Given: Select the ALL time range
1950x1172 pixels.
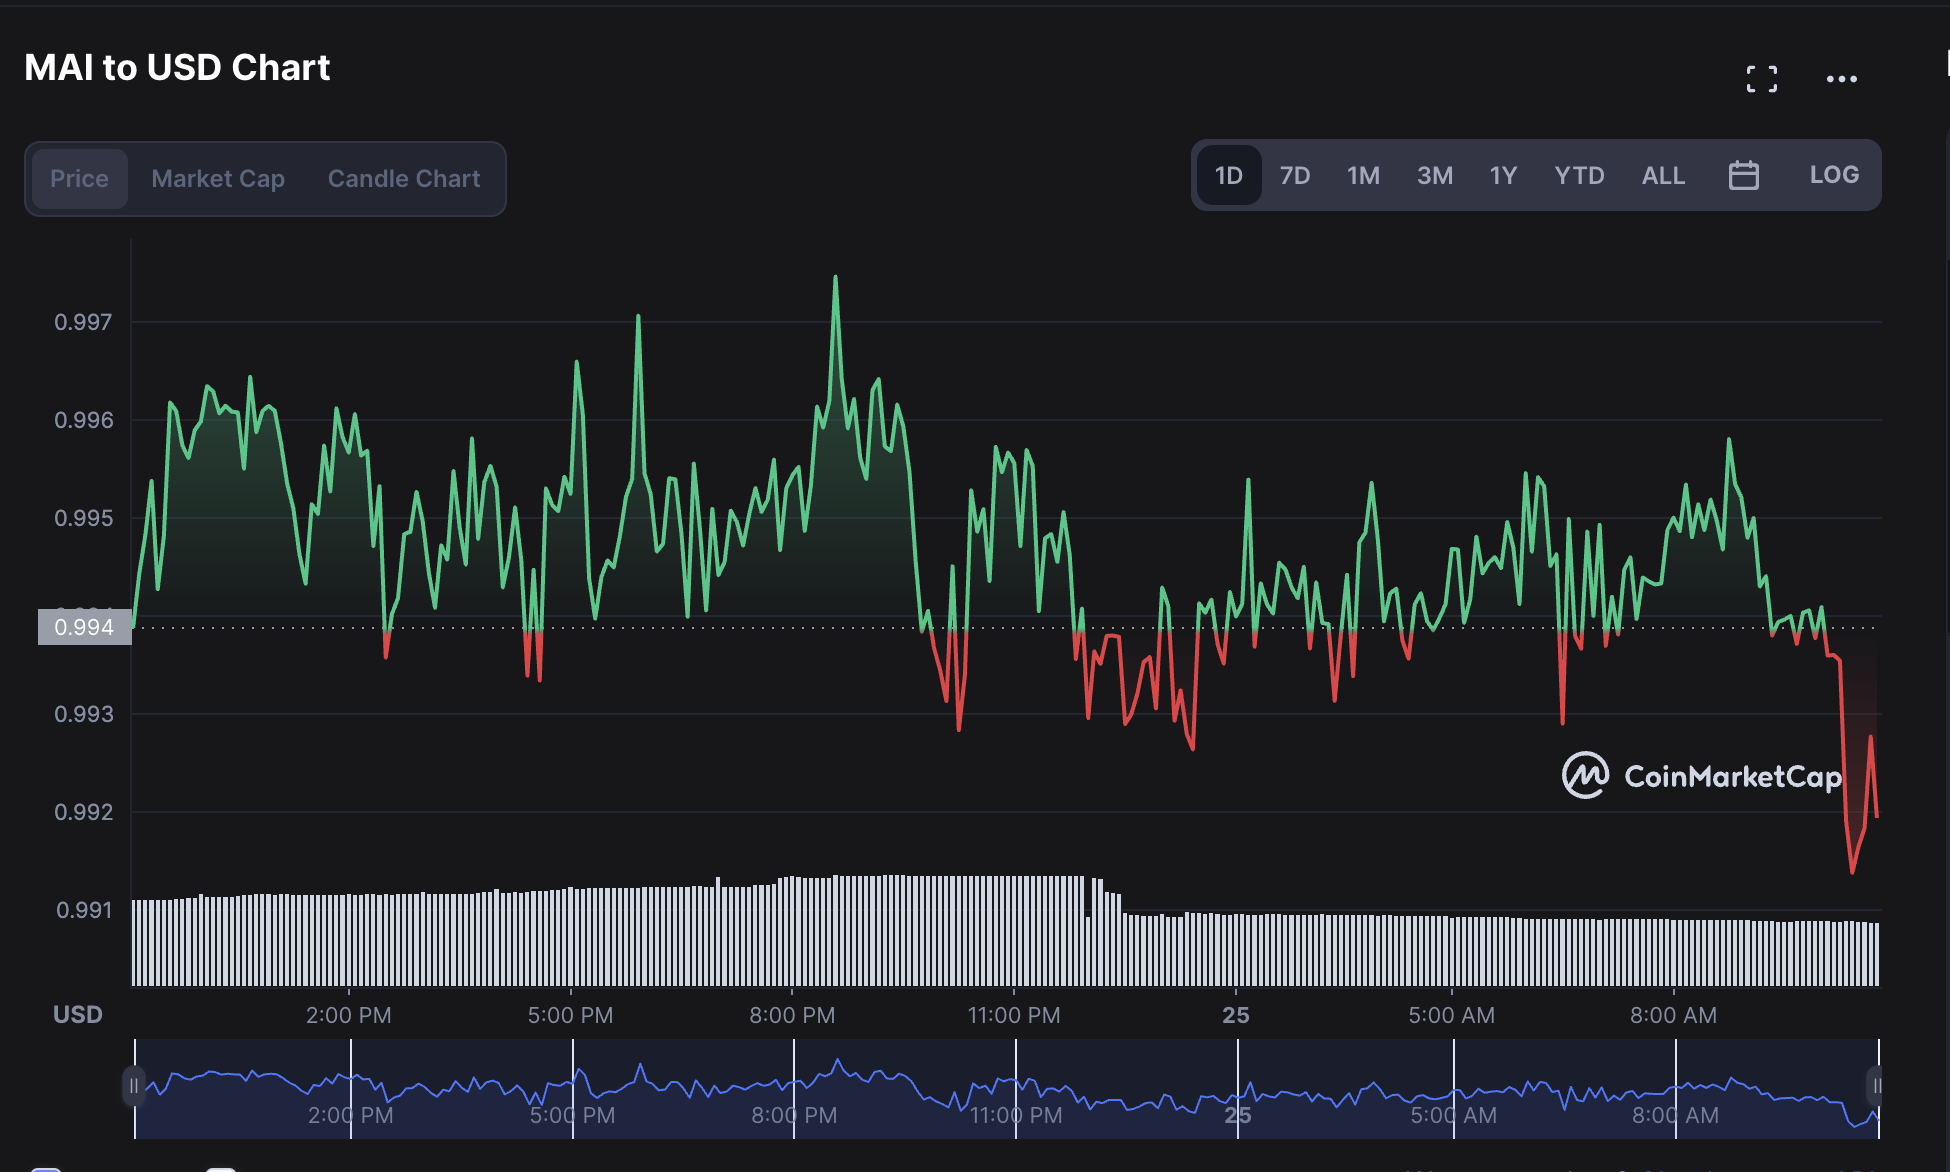Looking at the screenshot, I should [1663, 176].
